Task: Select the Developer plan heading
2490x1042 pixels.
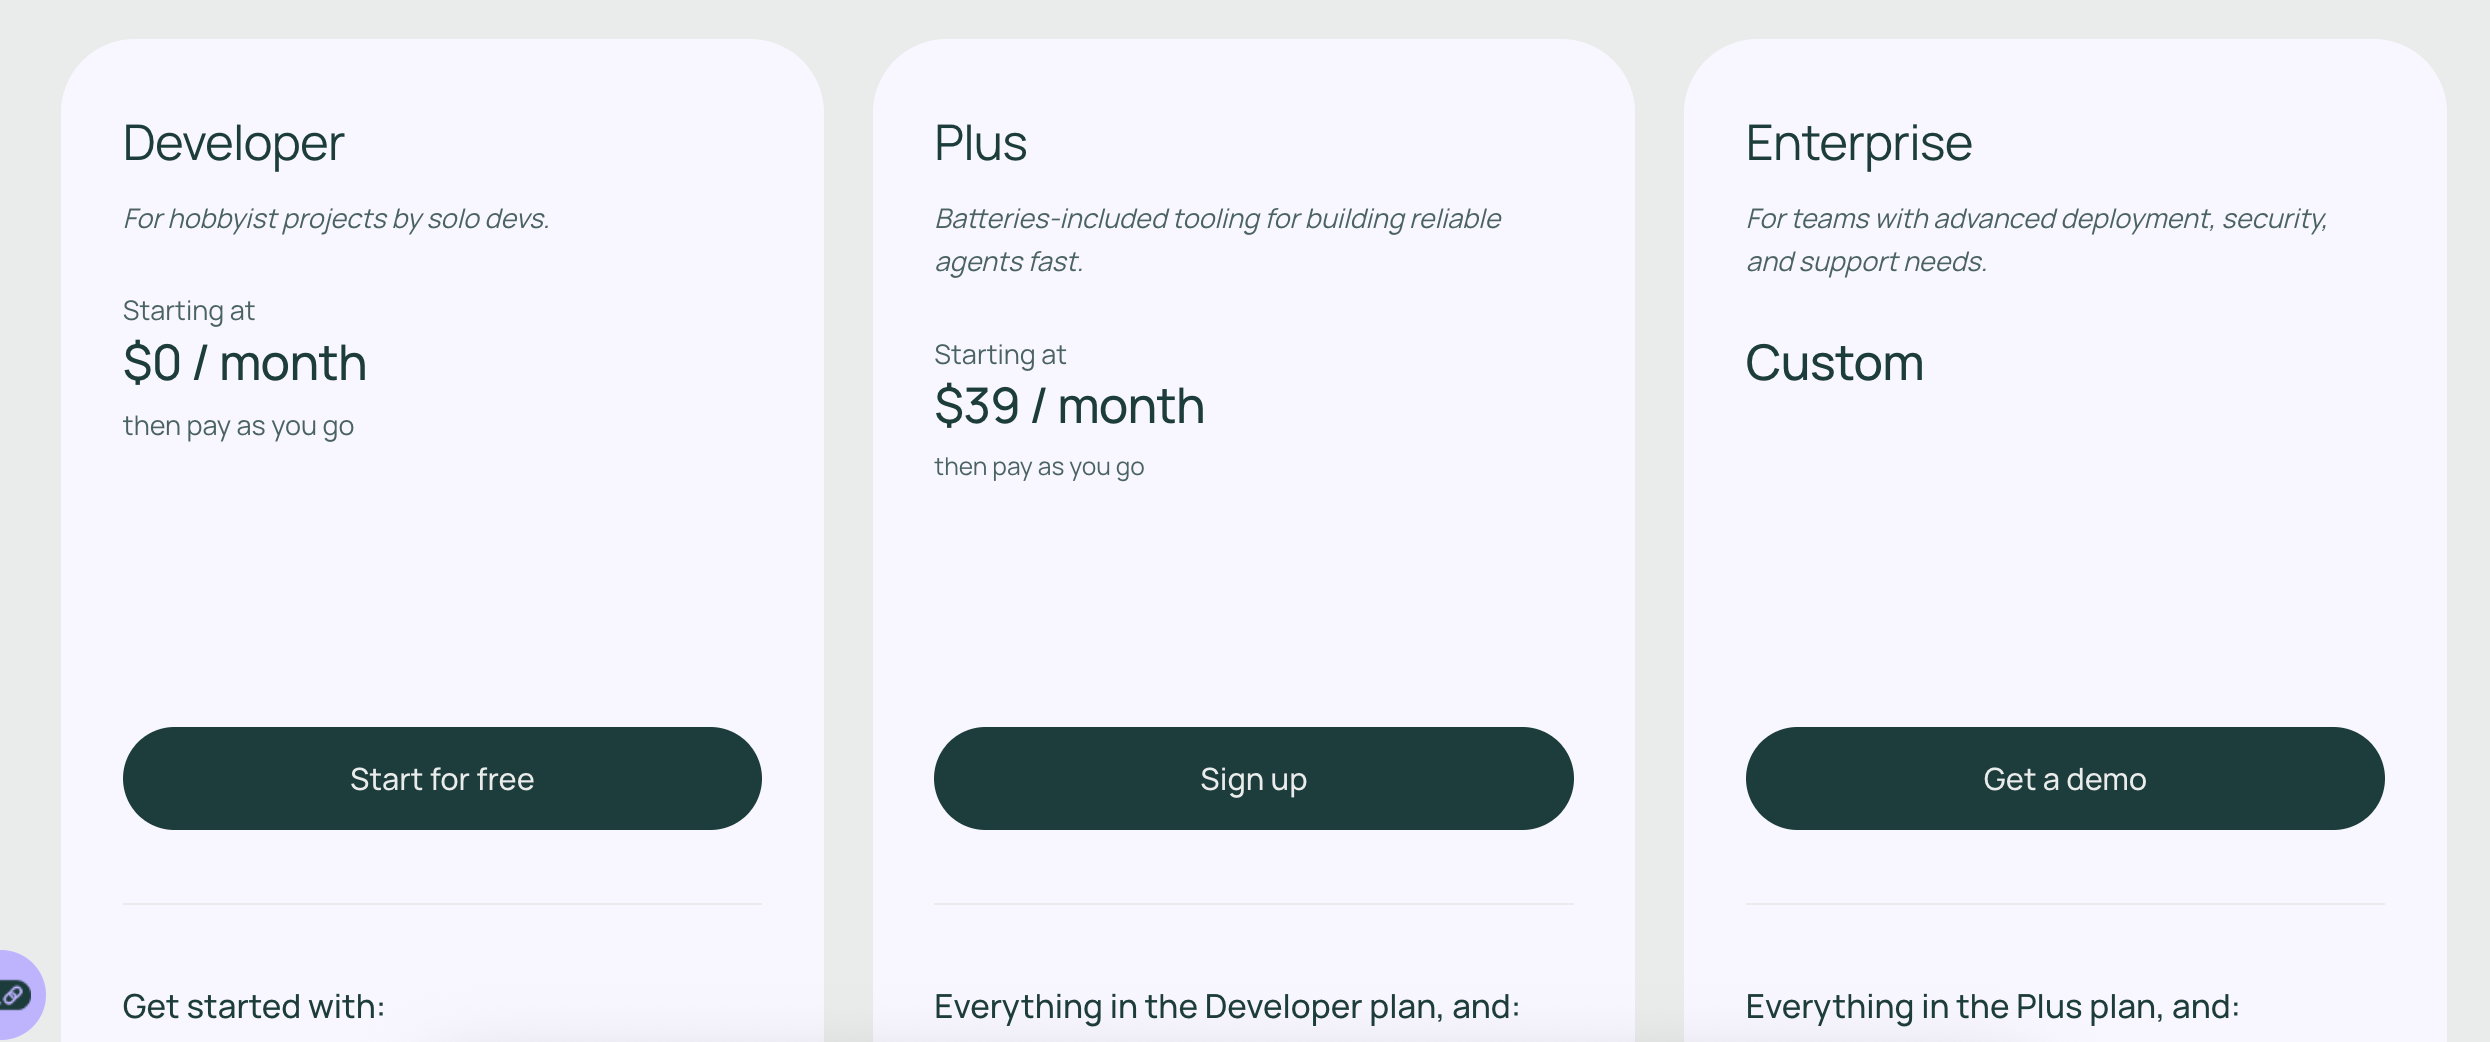Action: (233, 143)
